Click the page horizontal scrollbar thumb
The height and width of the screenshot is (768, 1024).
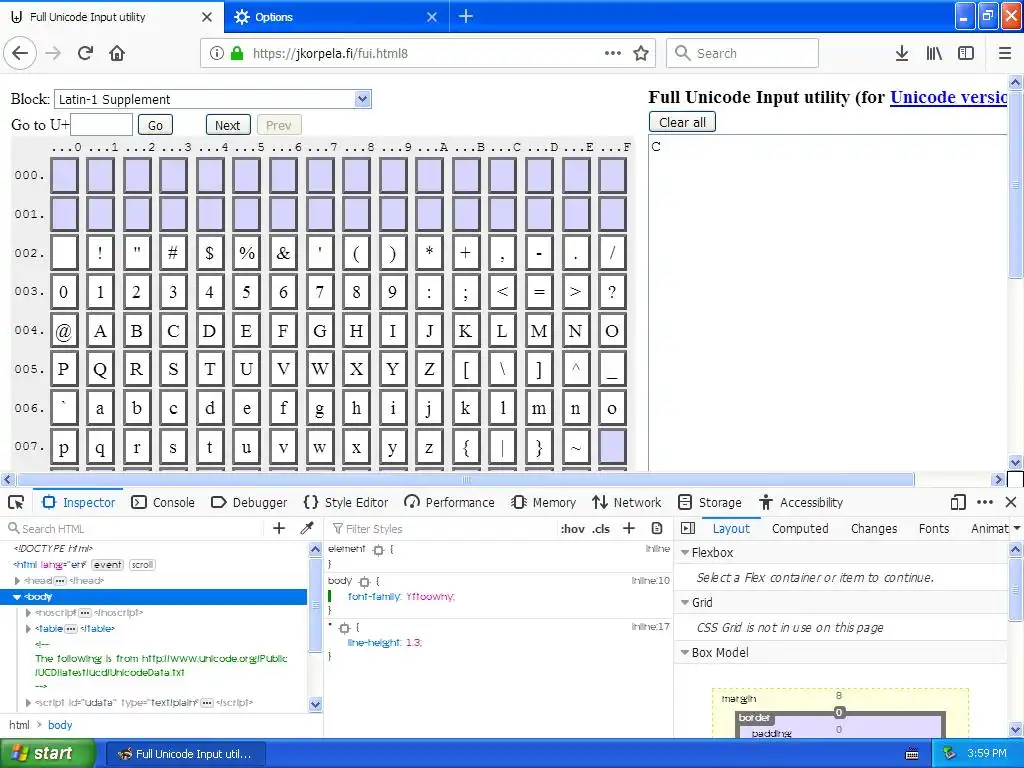[x=466, y=479]
